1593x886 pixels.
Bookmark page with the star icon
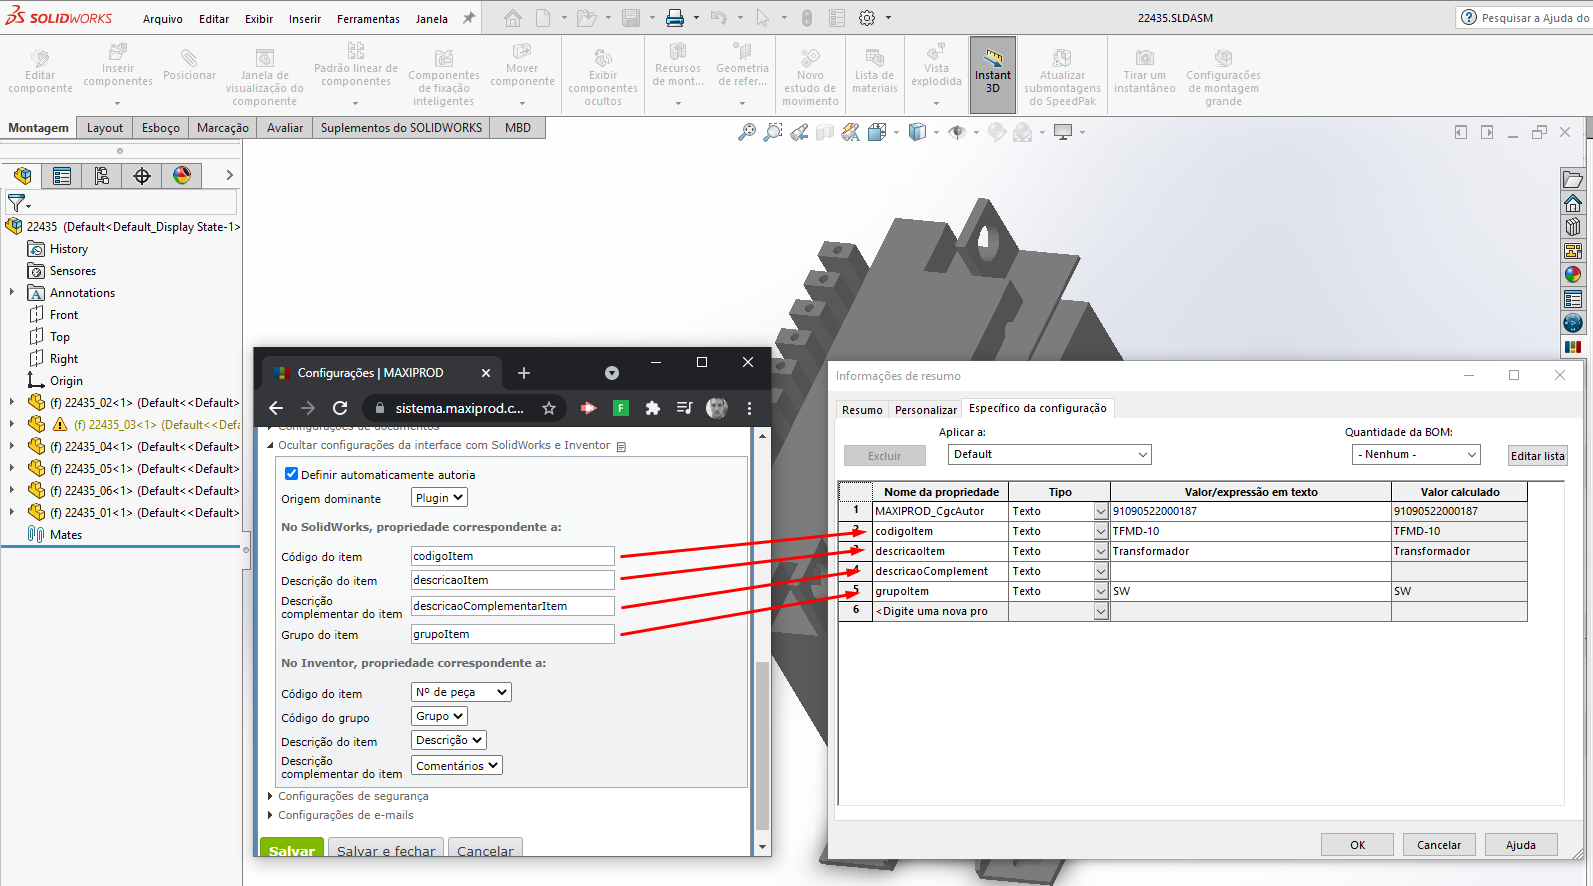(549, 408)
